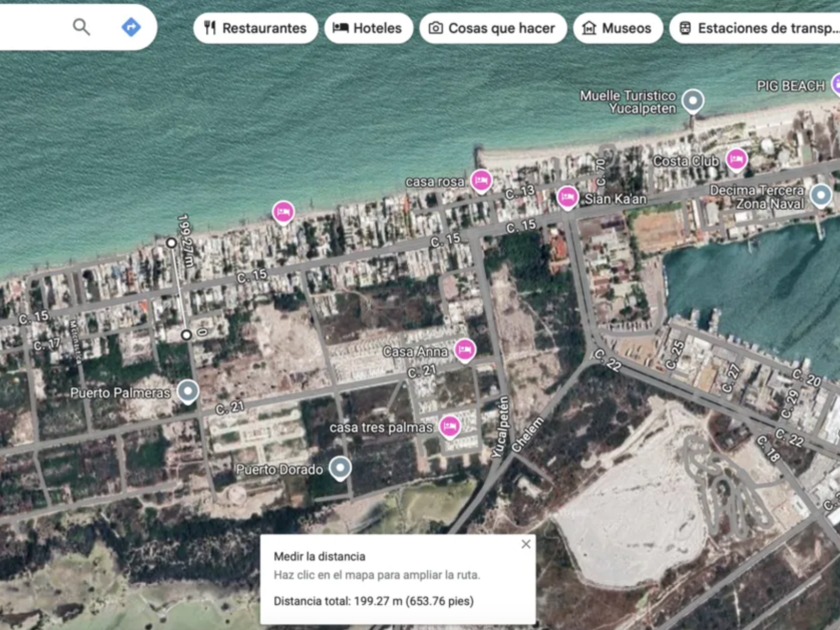The width and height of the screenshot is (840, 630).
Task: Select the casa tres palmas pin
Action: (449, 426)
